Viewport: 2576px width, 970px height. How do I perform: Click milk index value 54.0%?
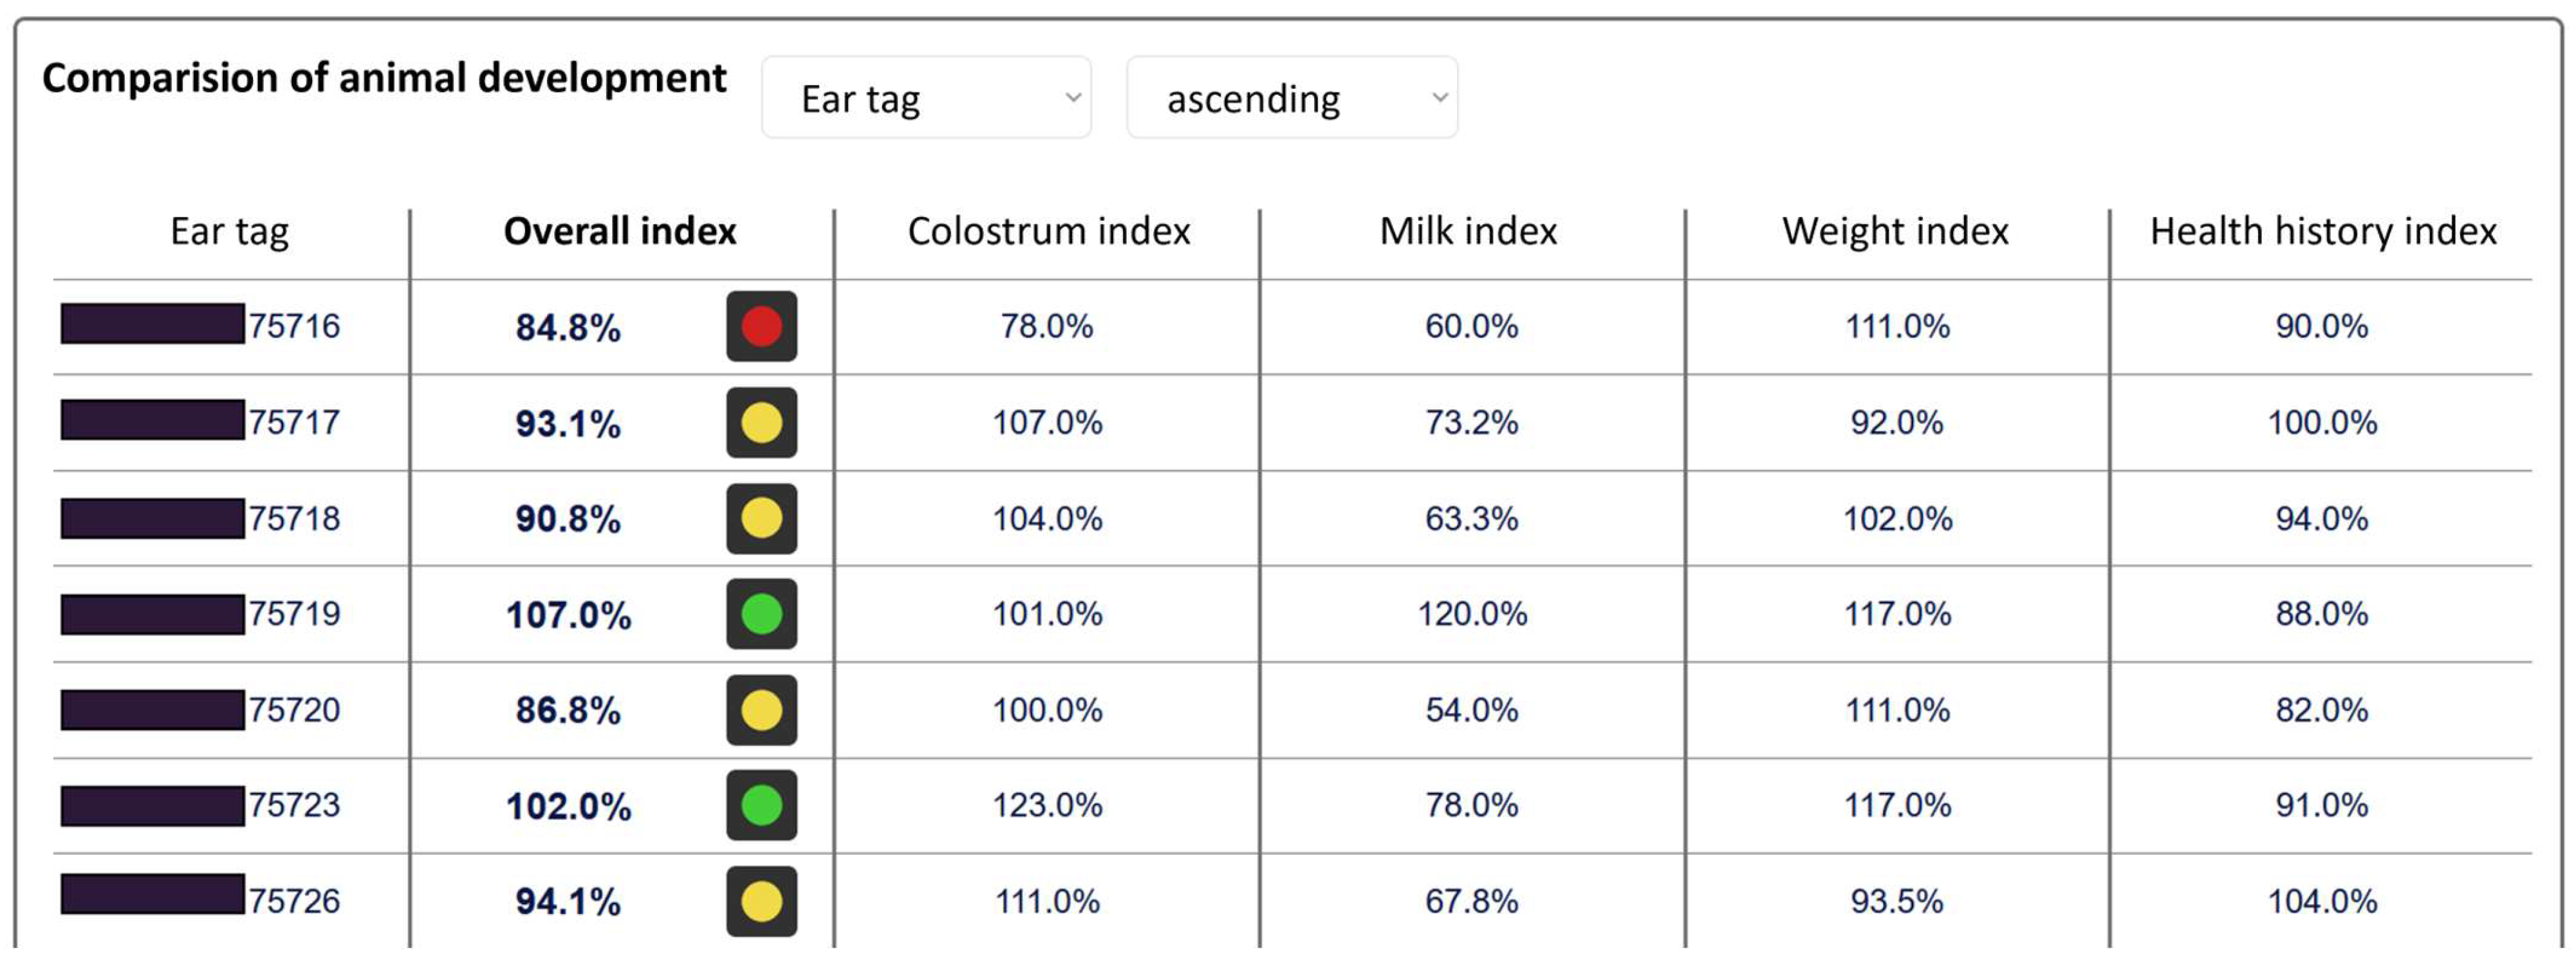coord(1471,710)
